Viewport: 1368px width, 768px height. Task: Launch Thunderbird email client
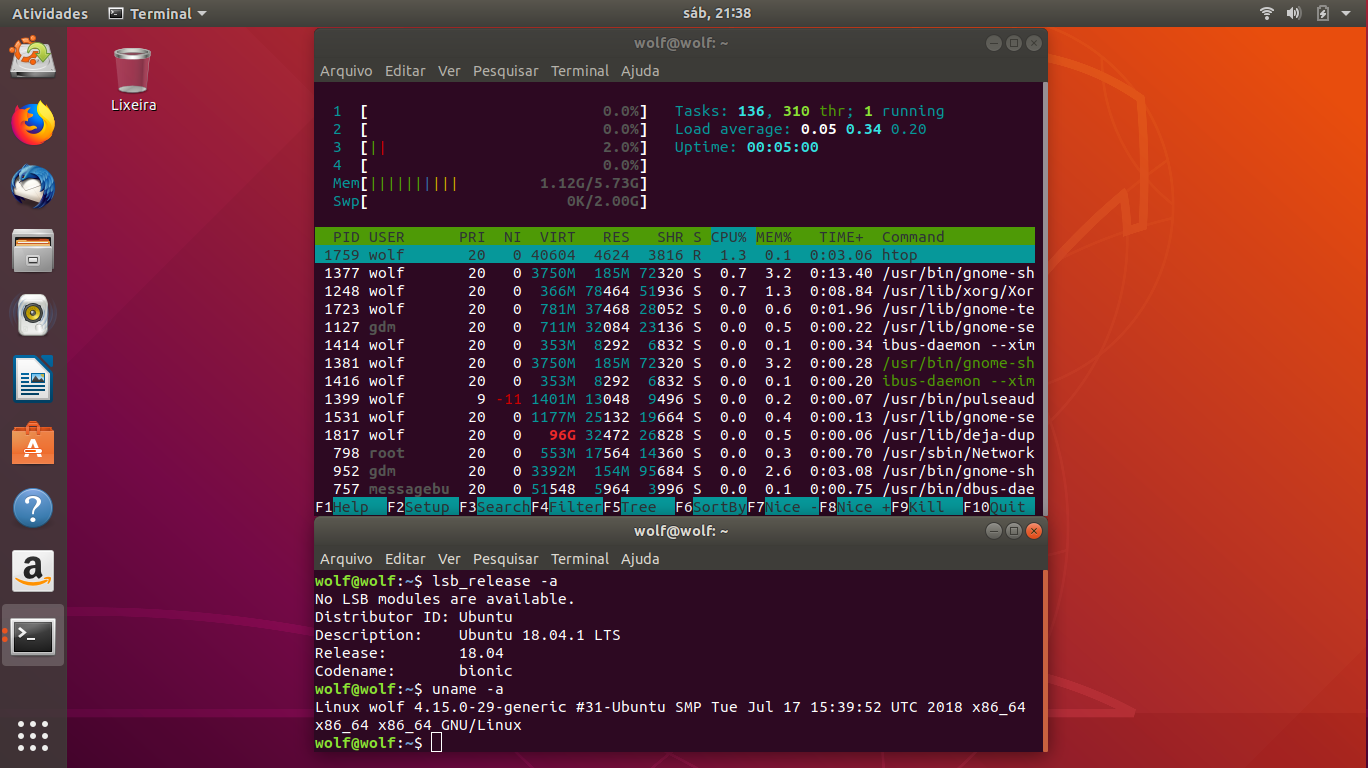(x=33, y=185)
